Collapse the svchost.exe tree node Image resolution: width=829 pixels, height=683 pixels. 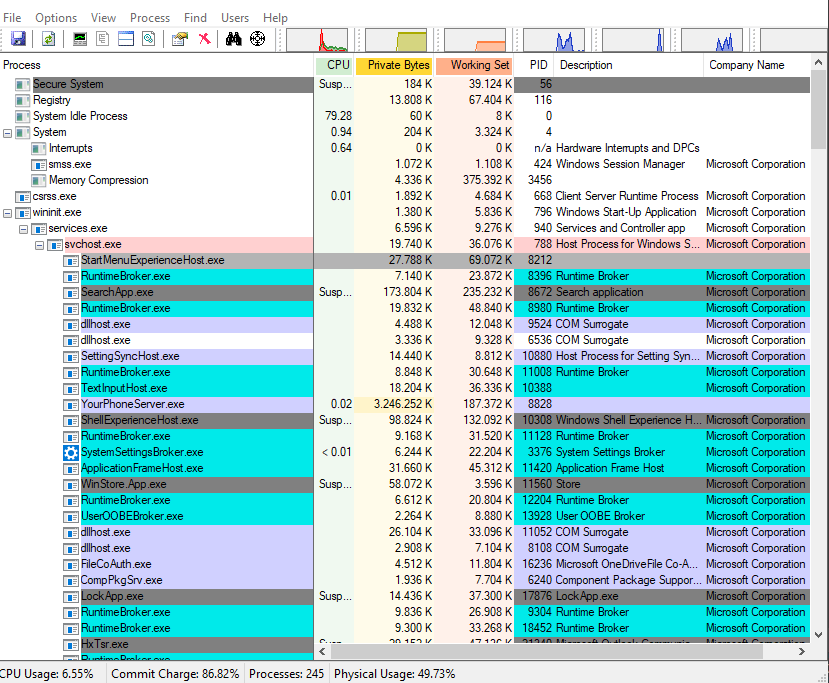click(x=39, y=245)
